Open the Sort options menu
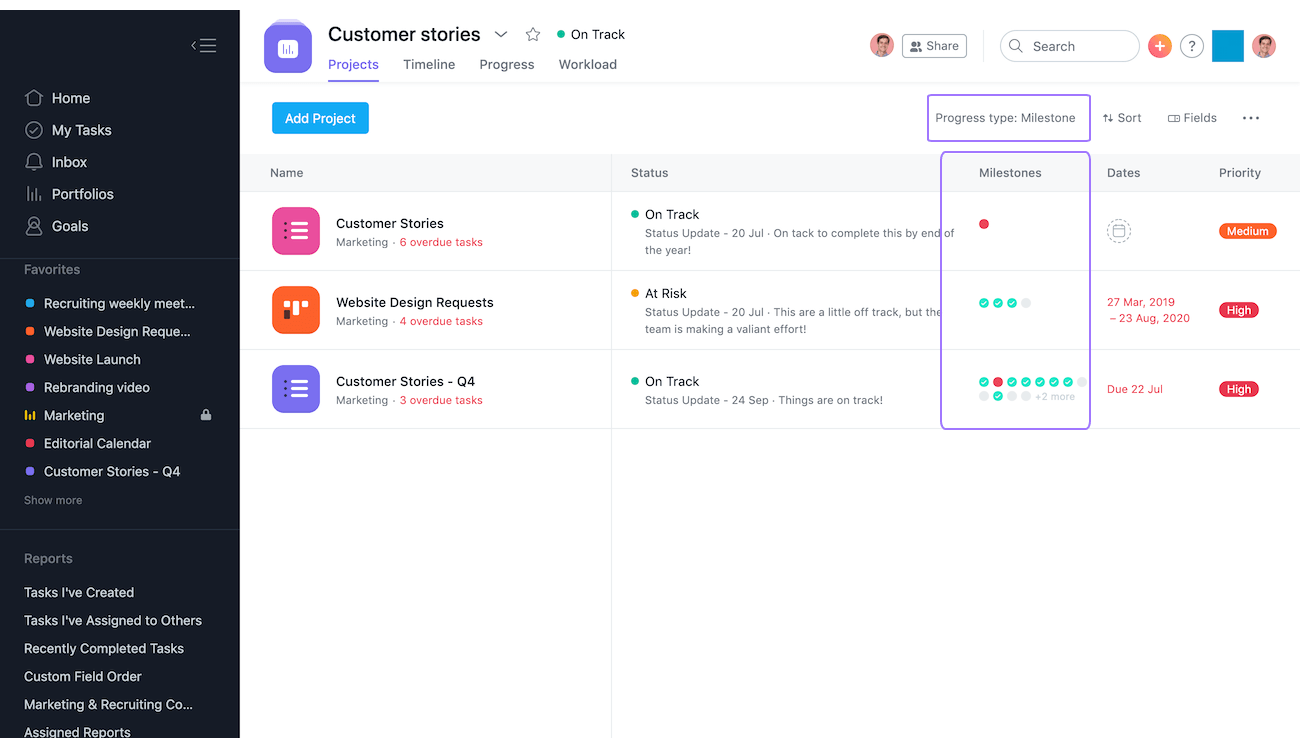Image resolution: width=1300 pixels, height=738 pixels. [1122, 118]
